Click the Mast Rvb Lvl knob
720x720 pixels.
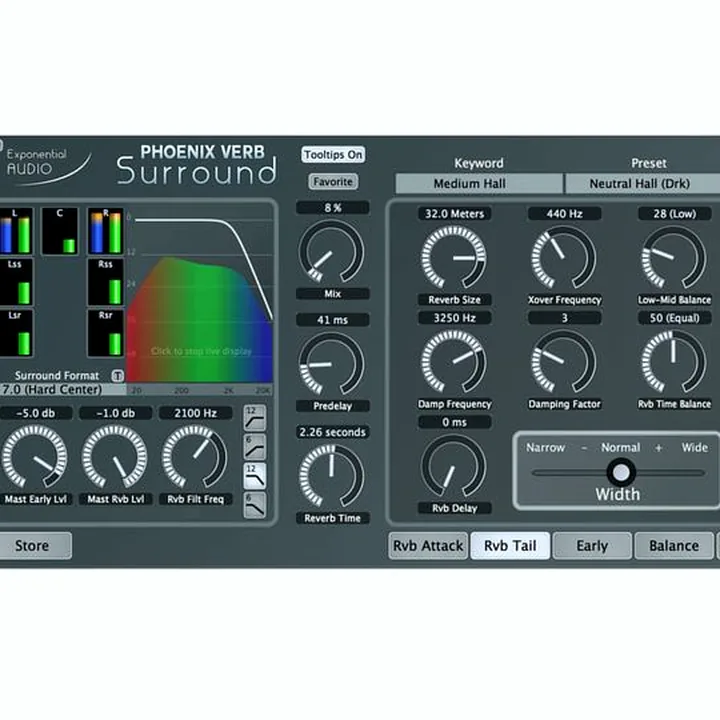tap(115, 457)
